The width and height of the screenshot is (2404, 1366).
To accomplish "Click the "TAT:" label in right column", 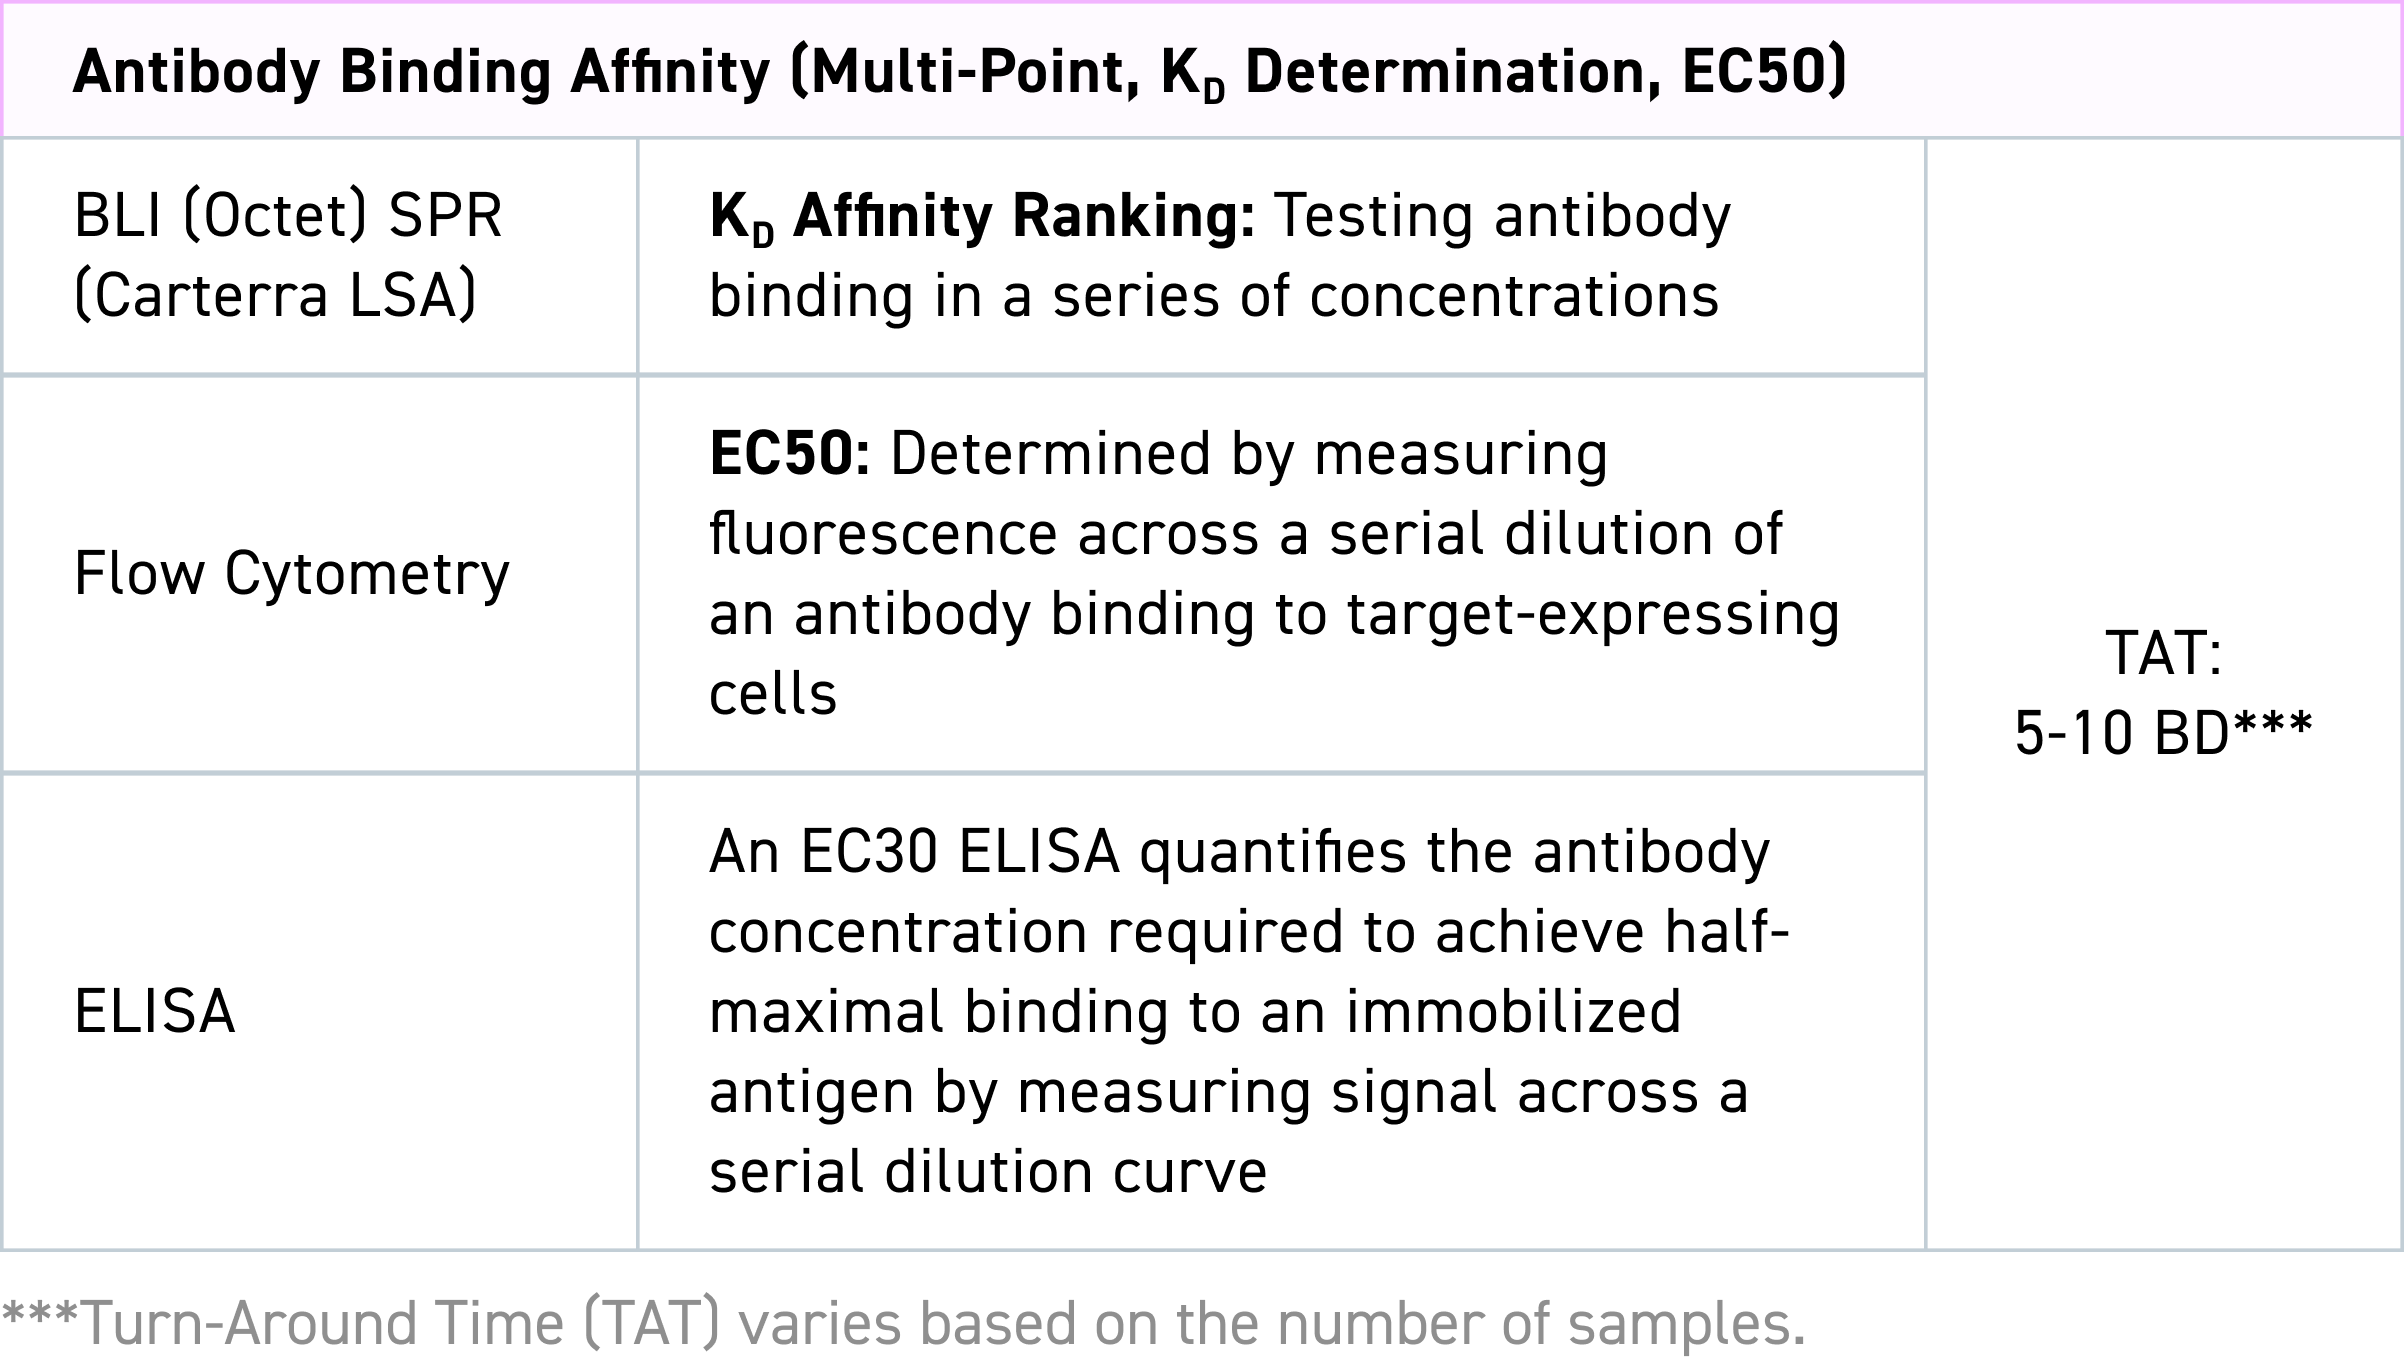I will tap(2163, 654).
